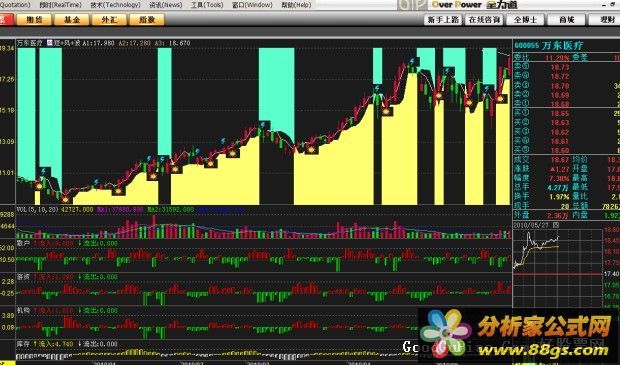Open the 商城 store button
Screen dimensions: 620x365
[x=567, y=19]
